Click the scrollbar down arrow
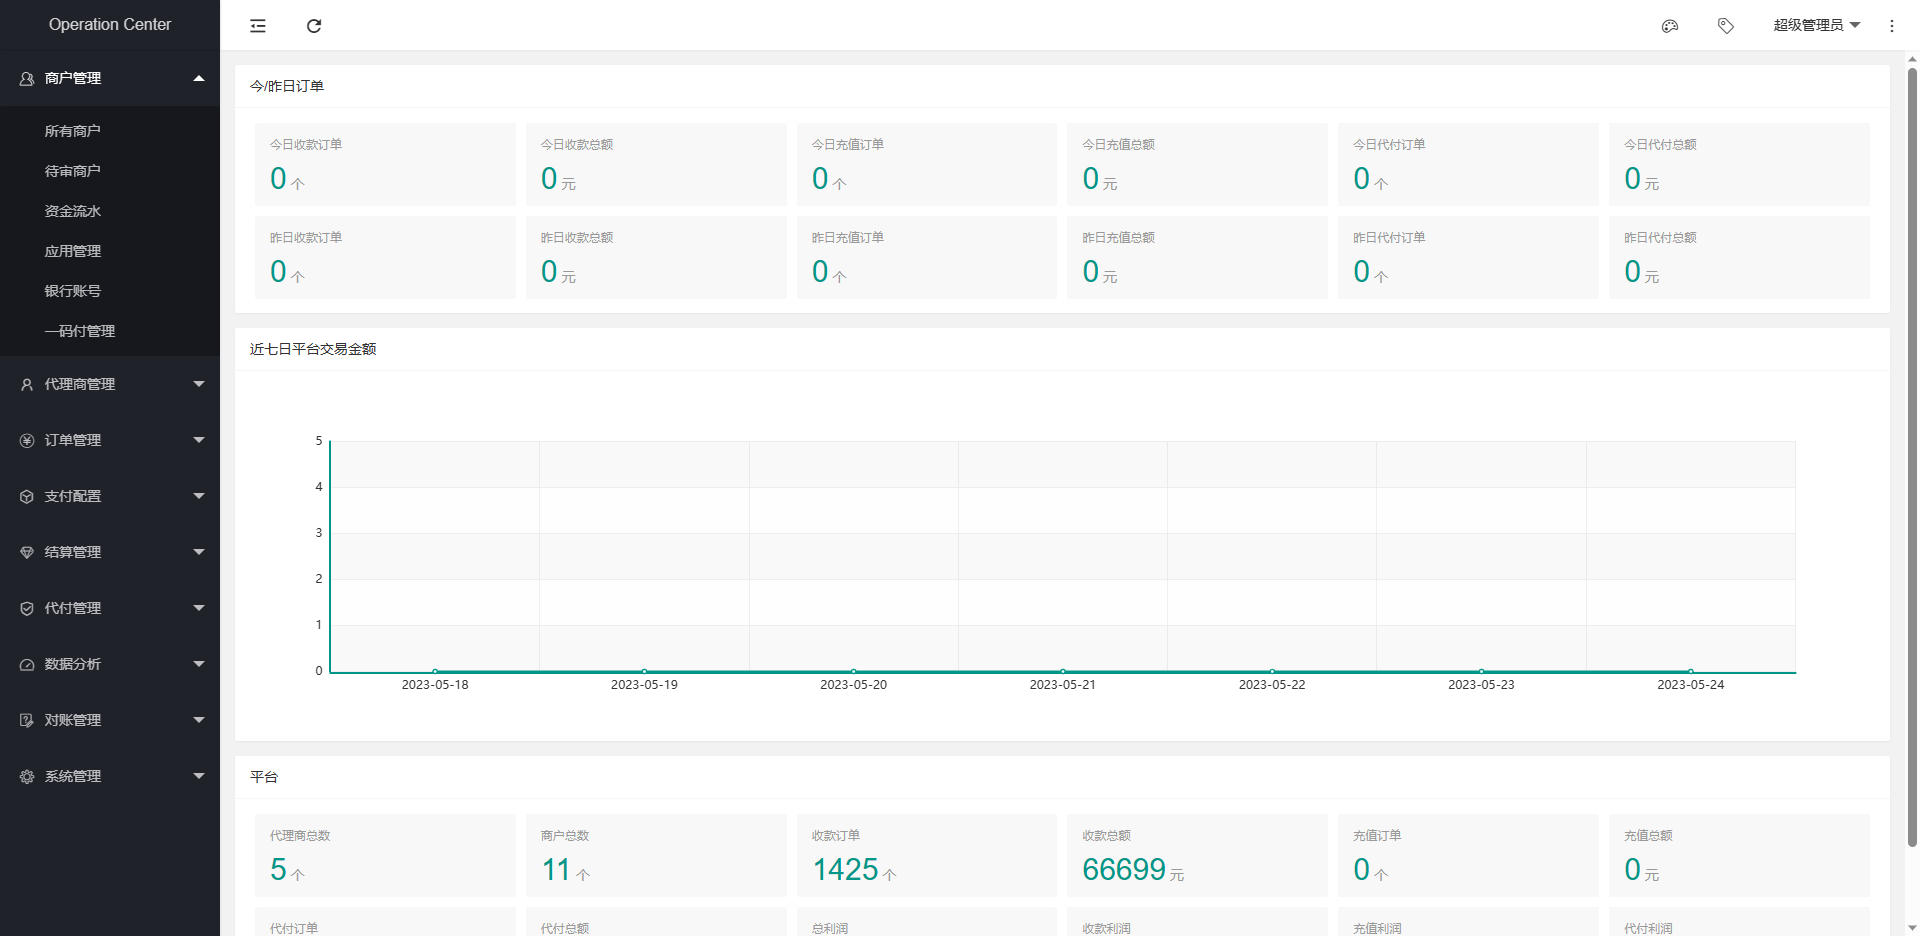 (1912, 927)
